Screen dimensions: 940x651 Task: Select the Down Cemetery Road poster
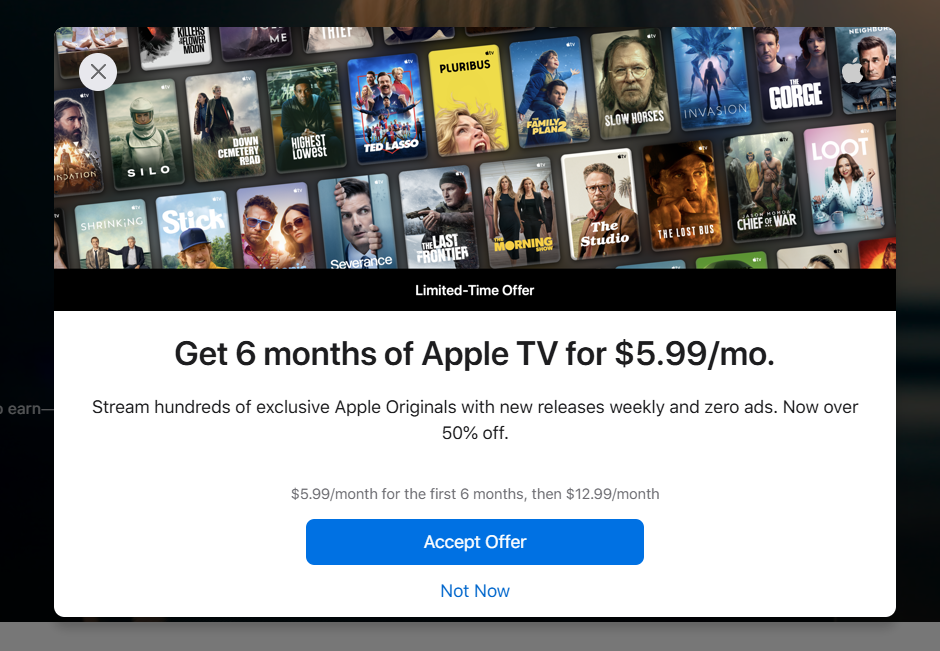(x=225, y=126)
